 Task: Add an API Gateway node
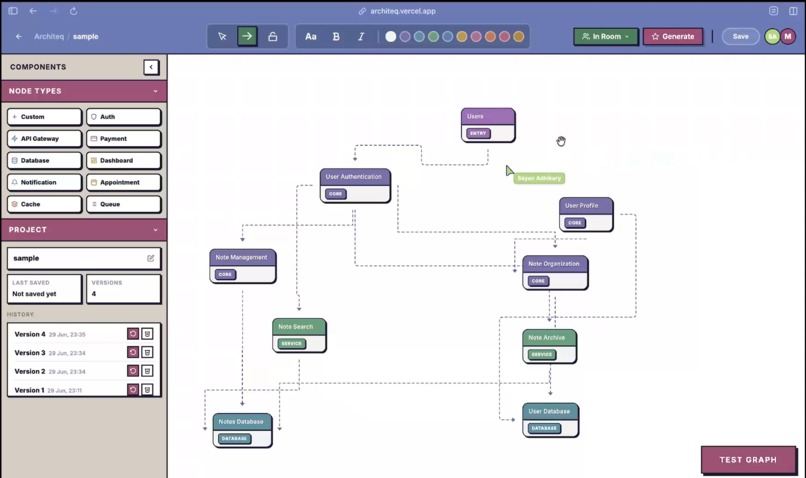(x=45, y=139)
